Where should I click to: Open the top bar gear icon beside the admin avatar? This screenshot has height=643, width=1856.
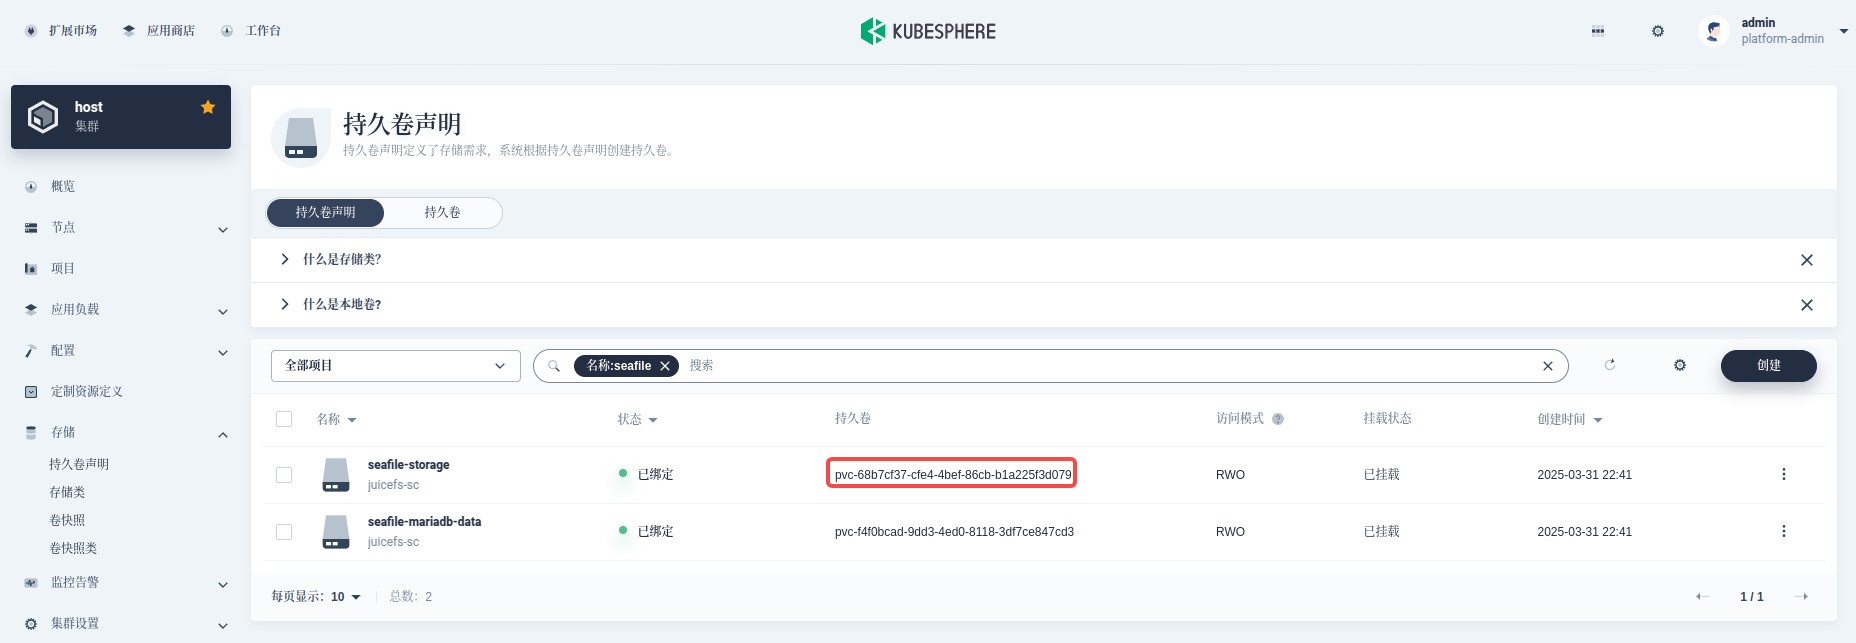(1658, 31)
